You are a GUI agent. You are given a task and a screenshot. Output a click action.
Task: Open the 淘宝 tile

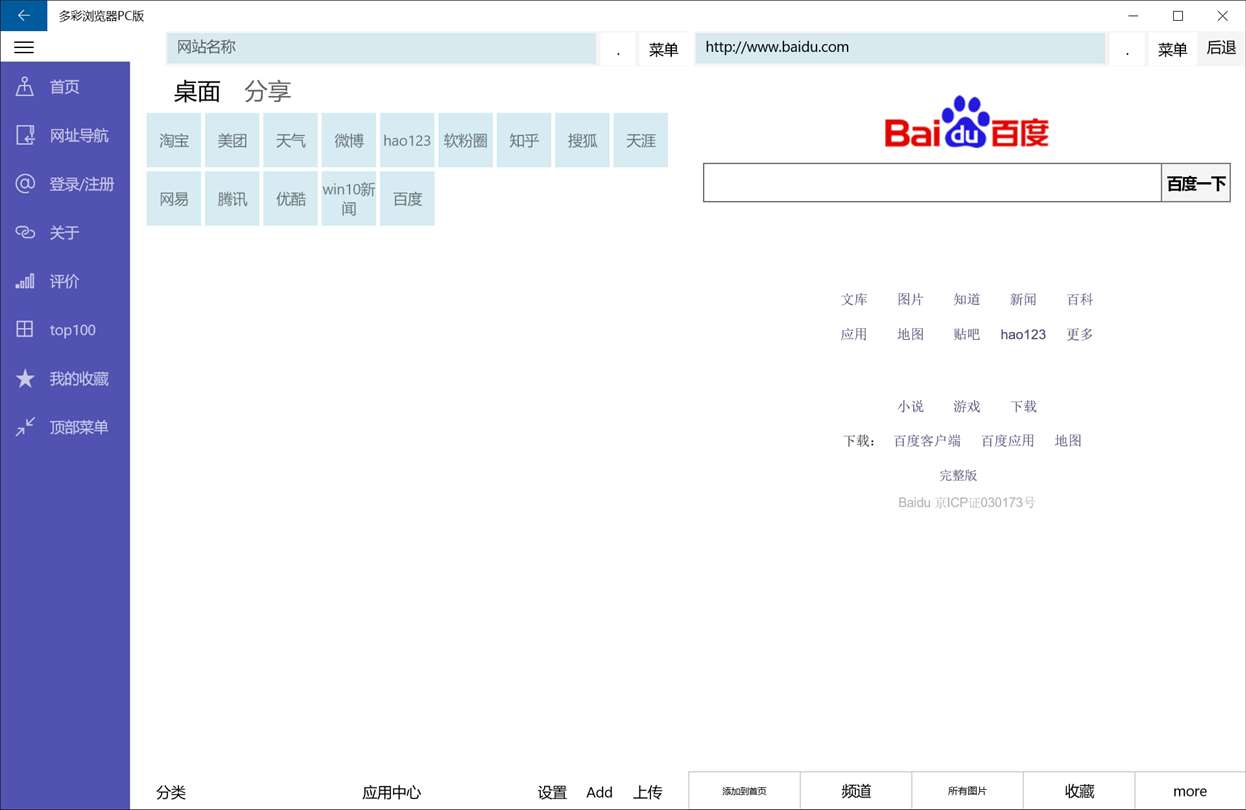click(x=174, y=140)
